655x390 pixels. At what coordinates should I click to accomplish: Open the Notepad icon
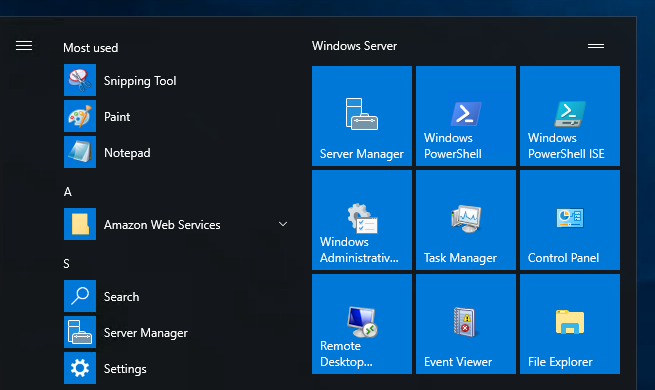tap(80, 152)
